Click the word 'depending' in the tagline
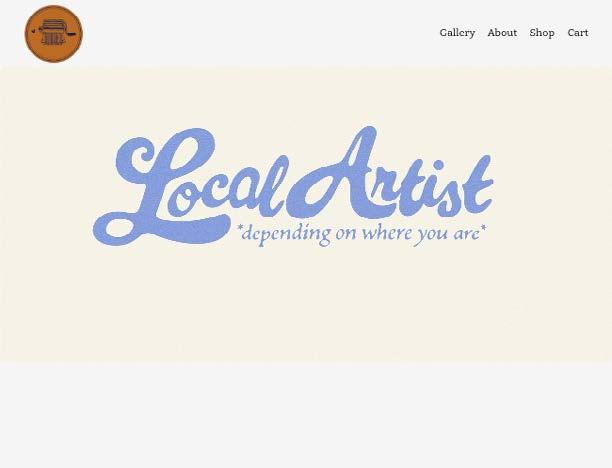The width and height of the screenshot is (612, 468). pyautogui.click(x=286, y=235)
